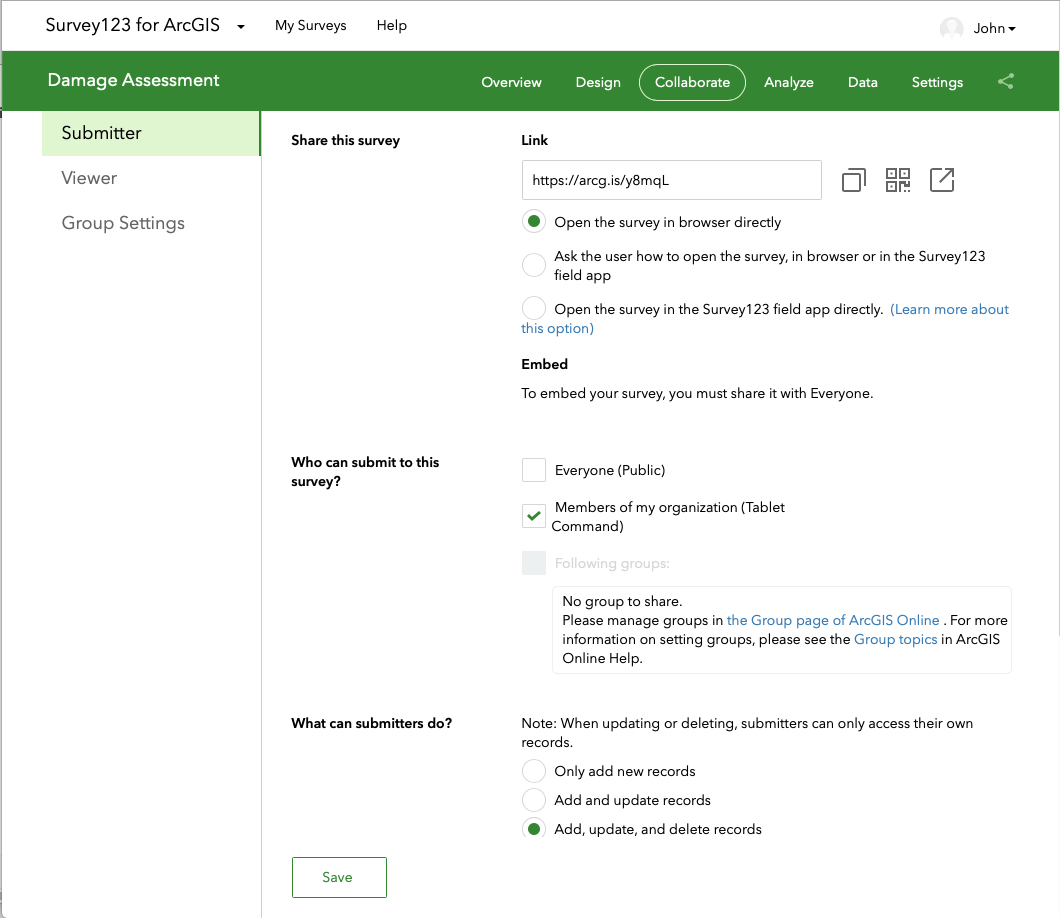Click the survey link URL text field
The height and width of the screenshot is (918, 1060).
[671, 180]
